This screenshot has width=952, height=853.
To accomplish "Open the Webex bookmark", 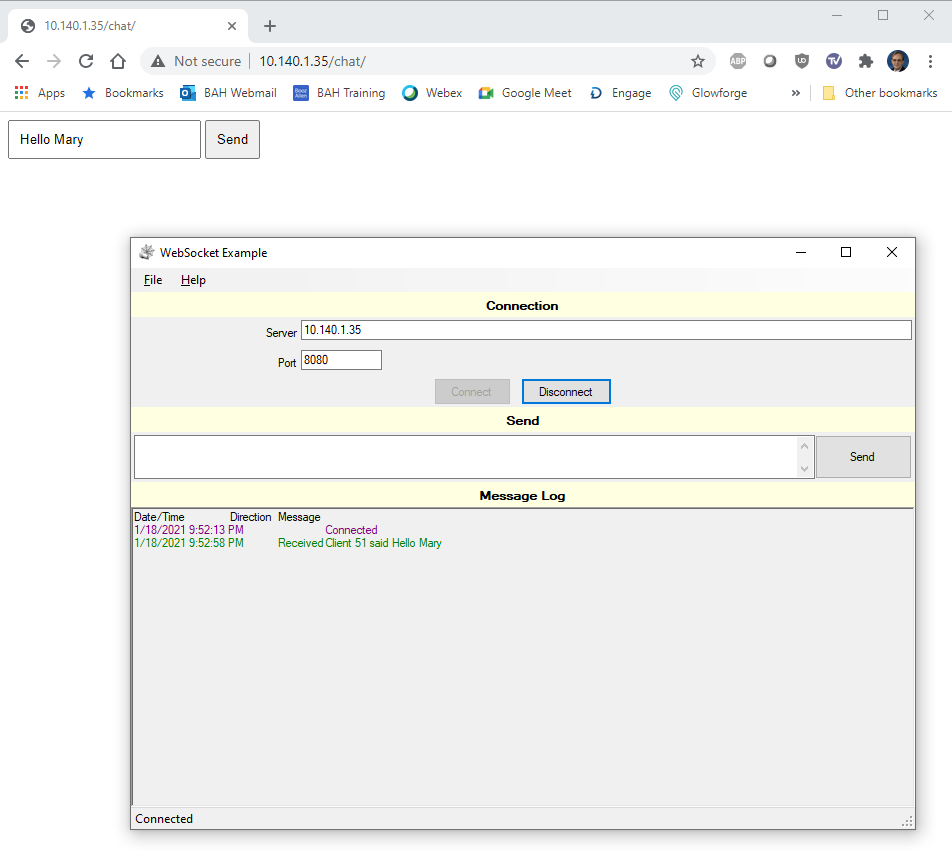I will pos(431,93).
